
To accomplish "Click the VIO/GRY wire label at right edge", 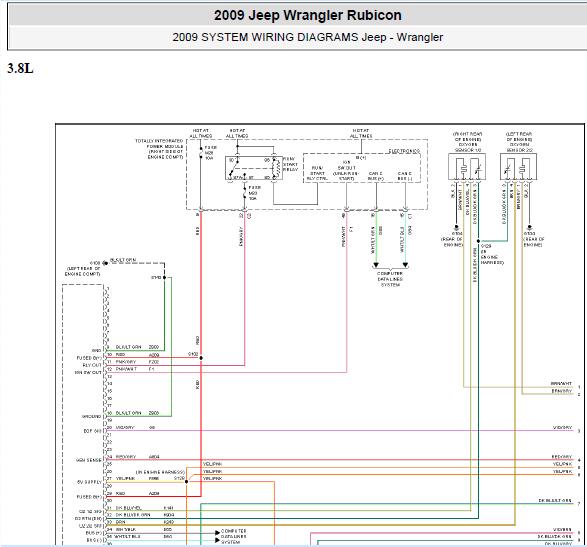I will click(x=562, y=428).
